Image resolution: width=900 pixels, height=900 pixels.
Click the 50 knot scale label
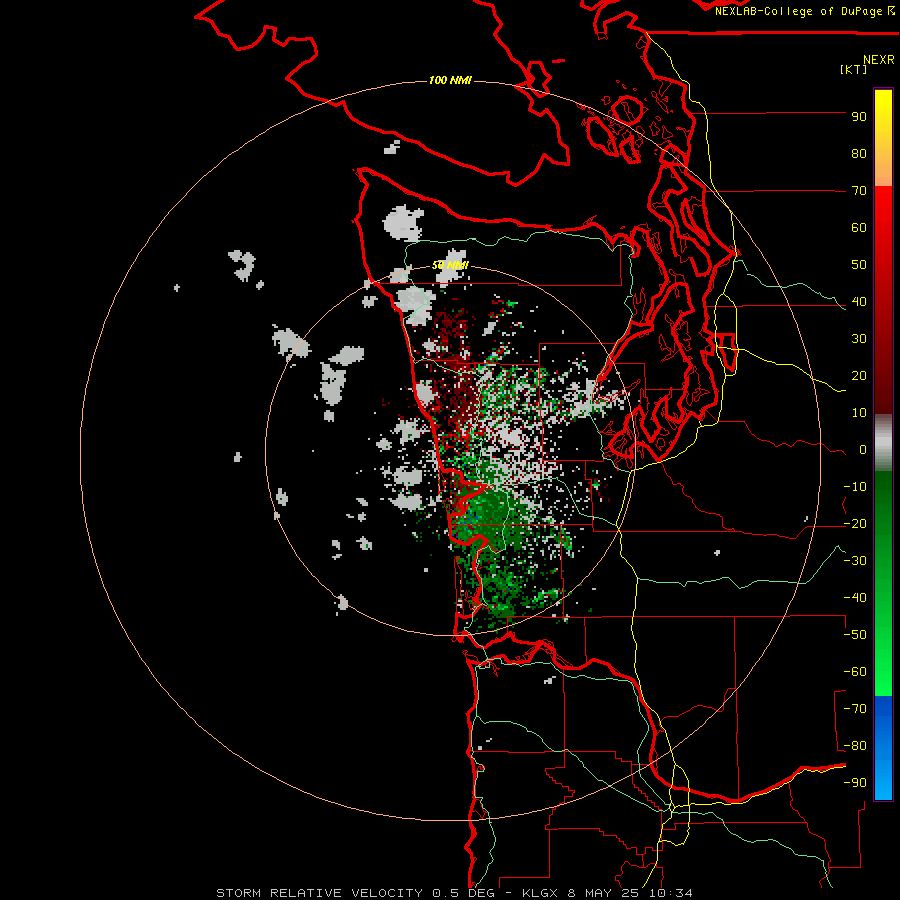click(x=859, y=265)
